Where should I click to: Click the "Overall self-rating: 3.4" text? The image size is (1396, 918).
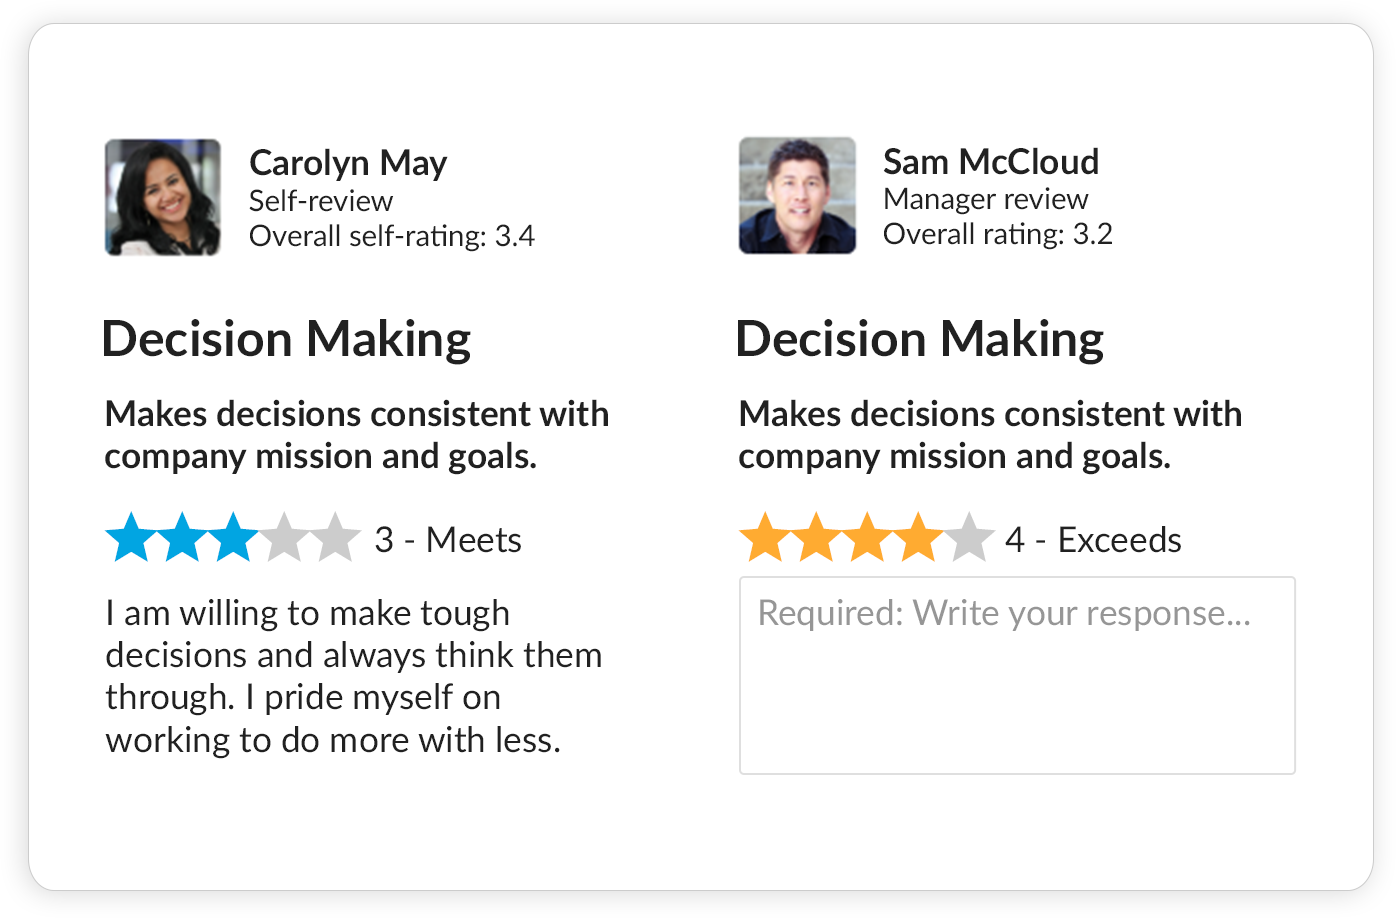coord(392,236)
